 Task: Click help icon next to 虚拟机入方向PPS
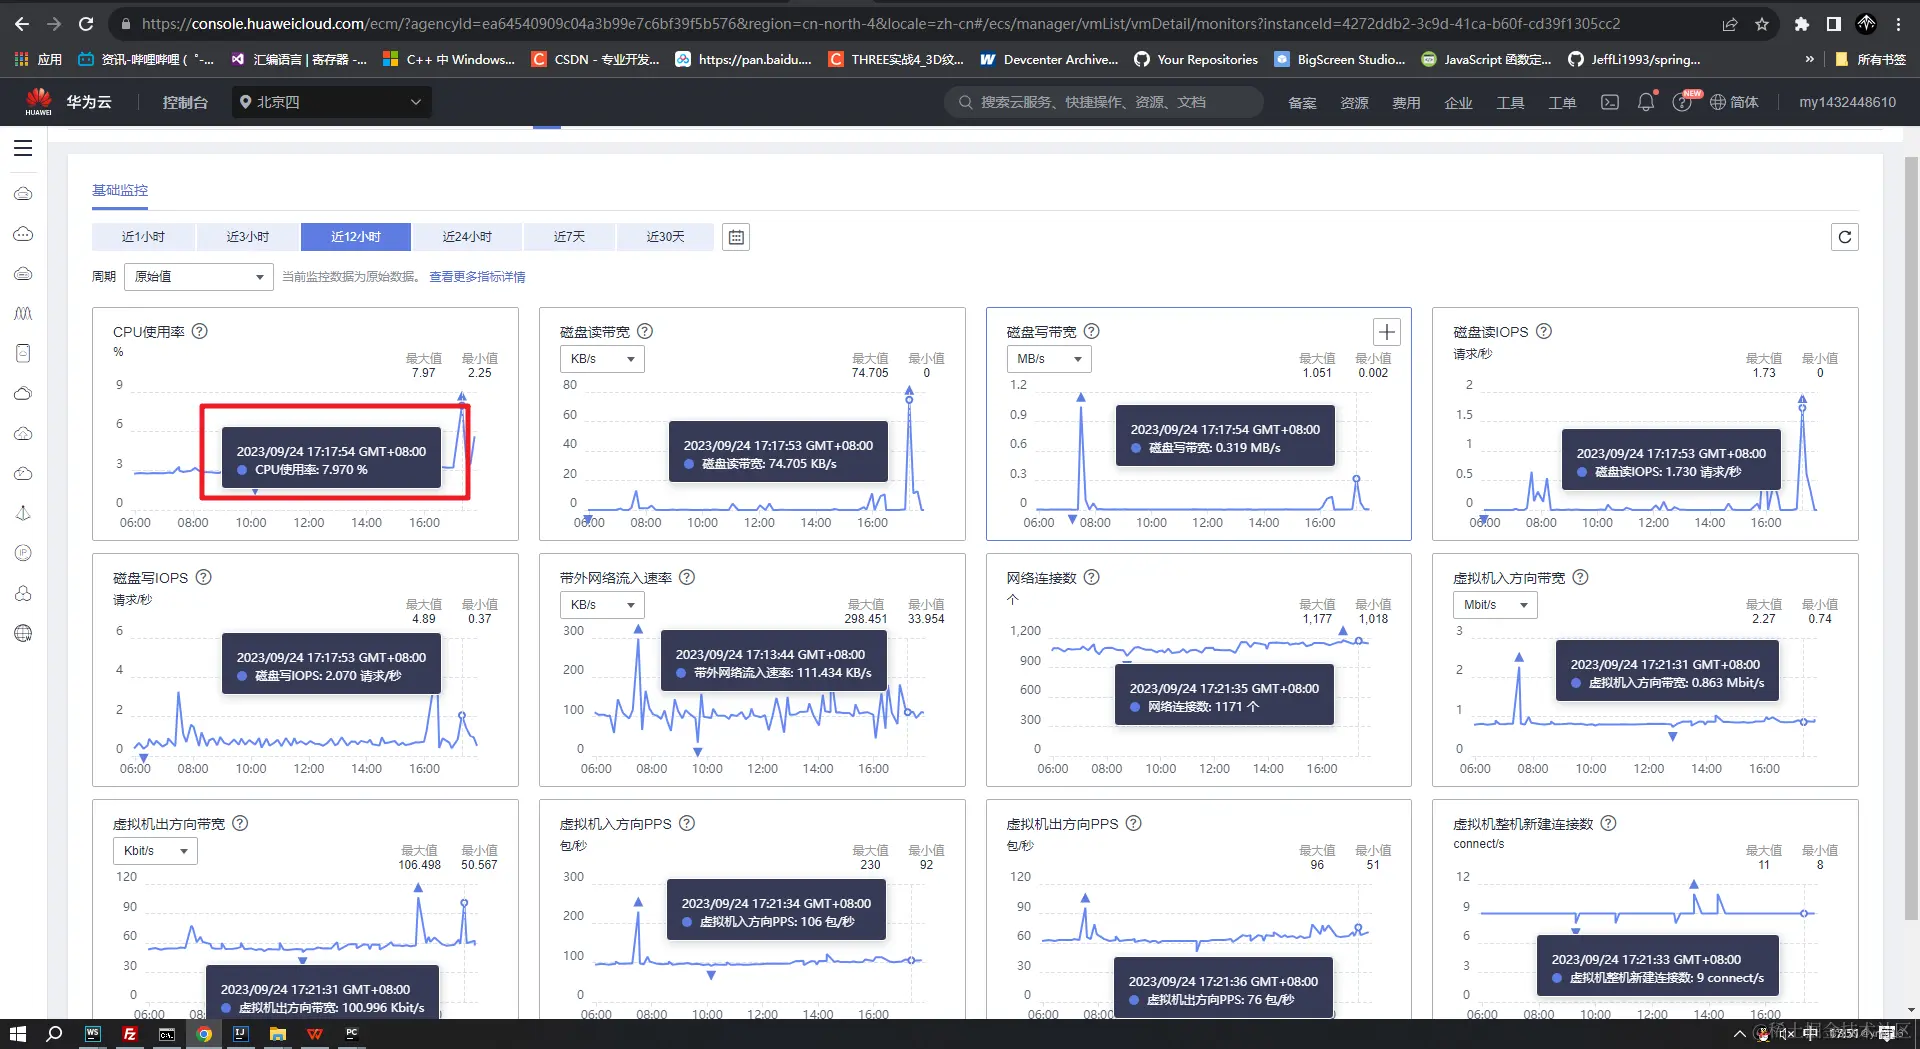(687, 823)
